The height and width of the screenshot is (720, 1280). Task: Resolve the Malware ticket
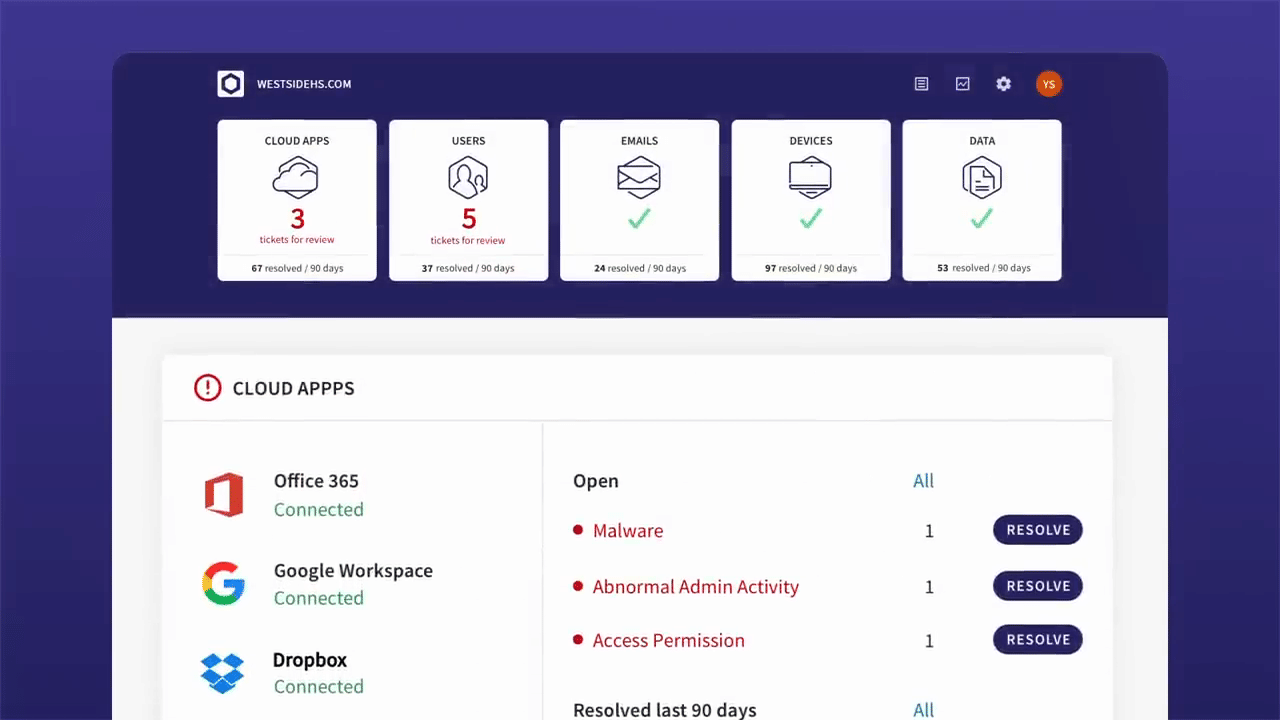click(x=1038, y=530)
